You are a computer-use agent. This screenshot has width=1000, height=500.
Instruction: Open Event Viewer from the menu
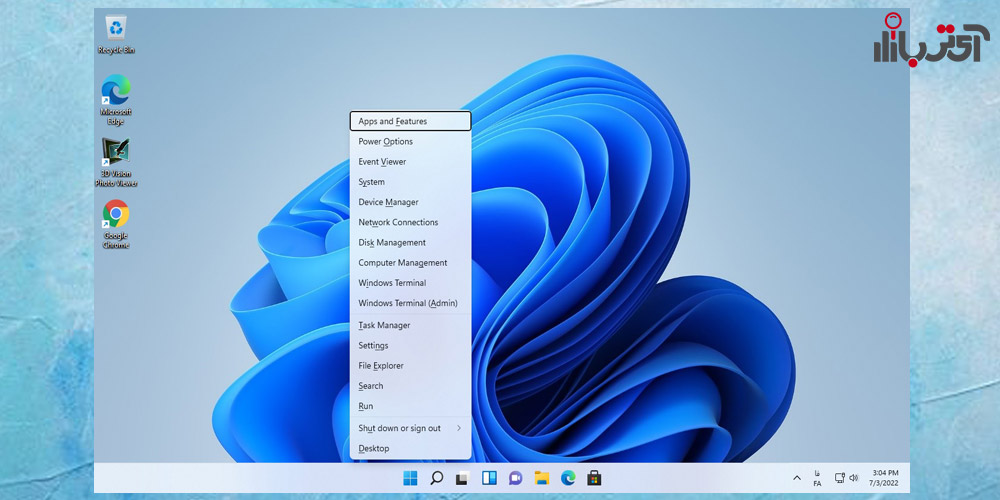click(411, 162)
